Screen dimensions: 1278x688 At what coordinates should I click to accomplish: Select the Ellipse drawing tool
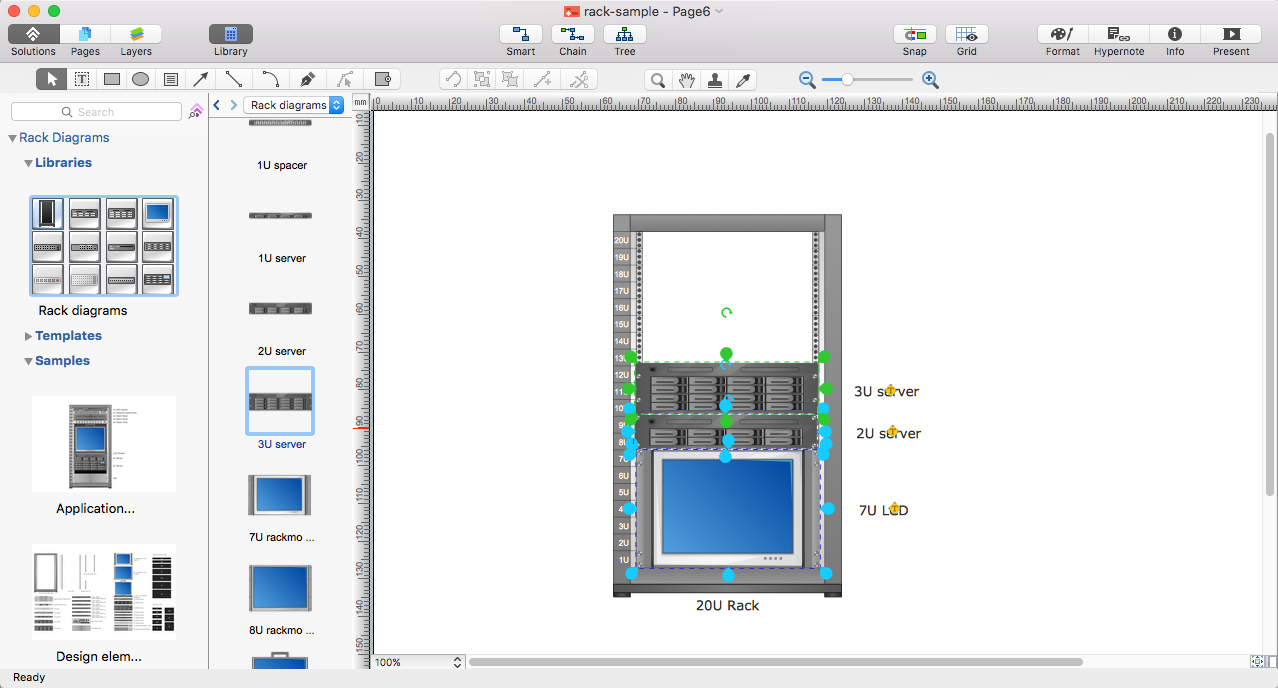[141, 78]
